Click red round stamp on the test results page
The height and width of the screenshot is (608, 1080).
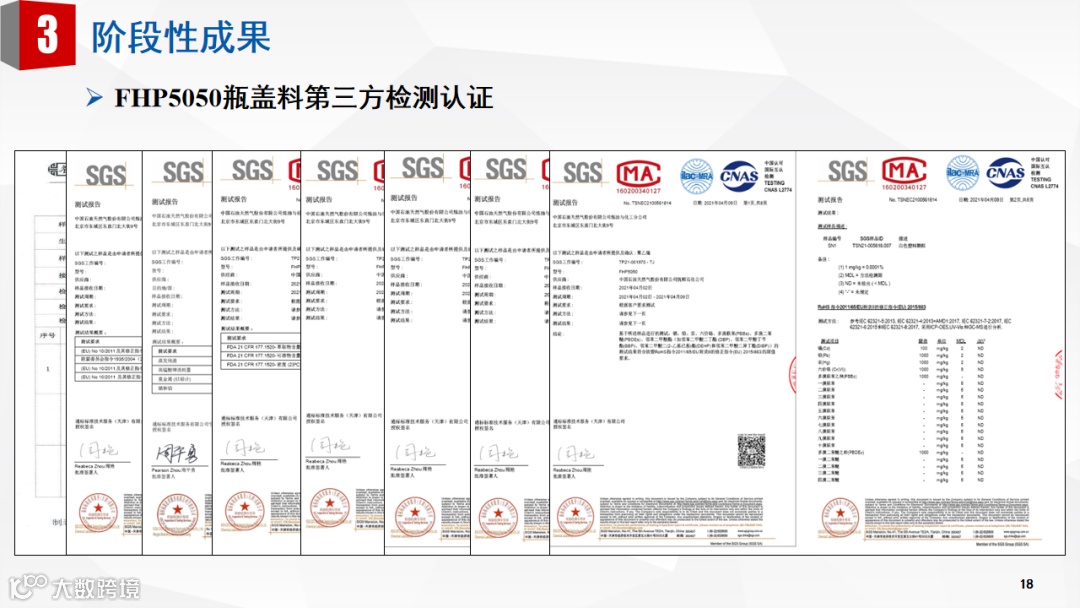[x=840, y=517]
